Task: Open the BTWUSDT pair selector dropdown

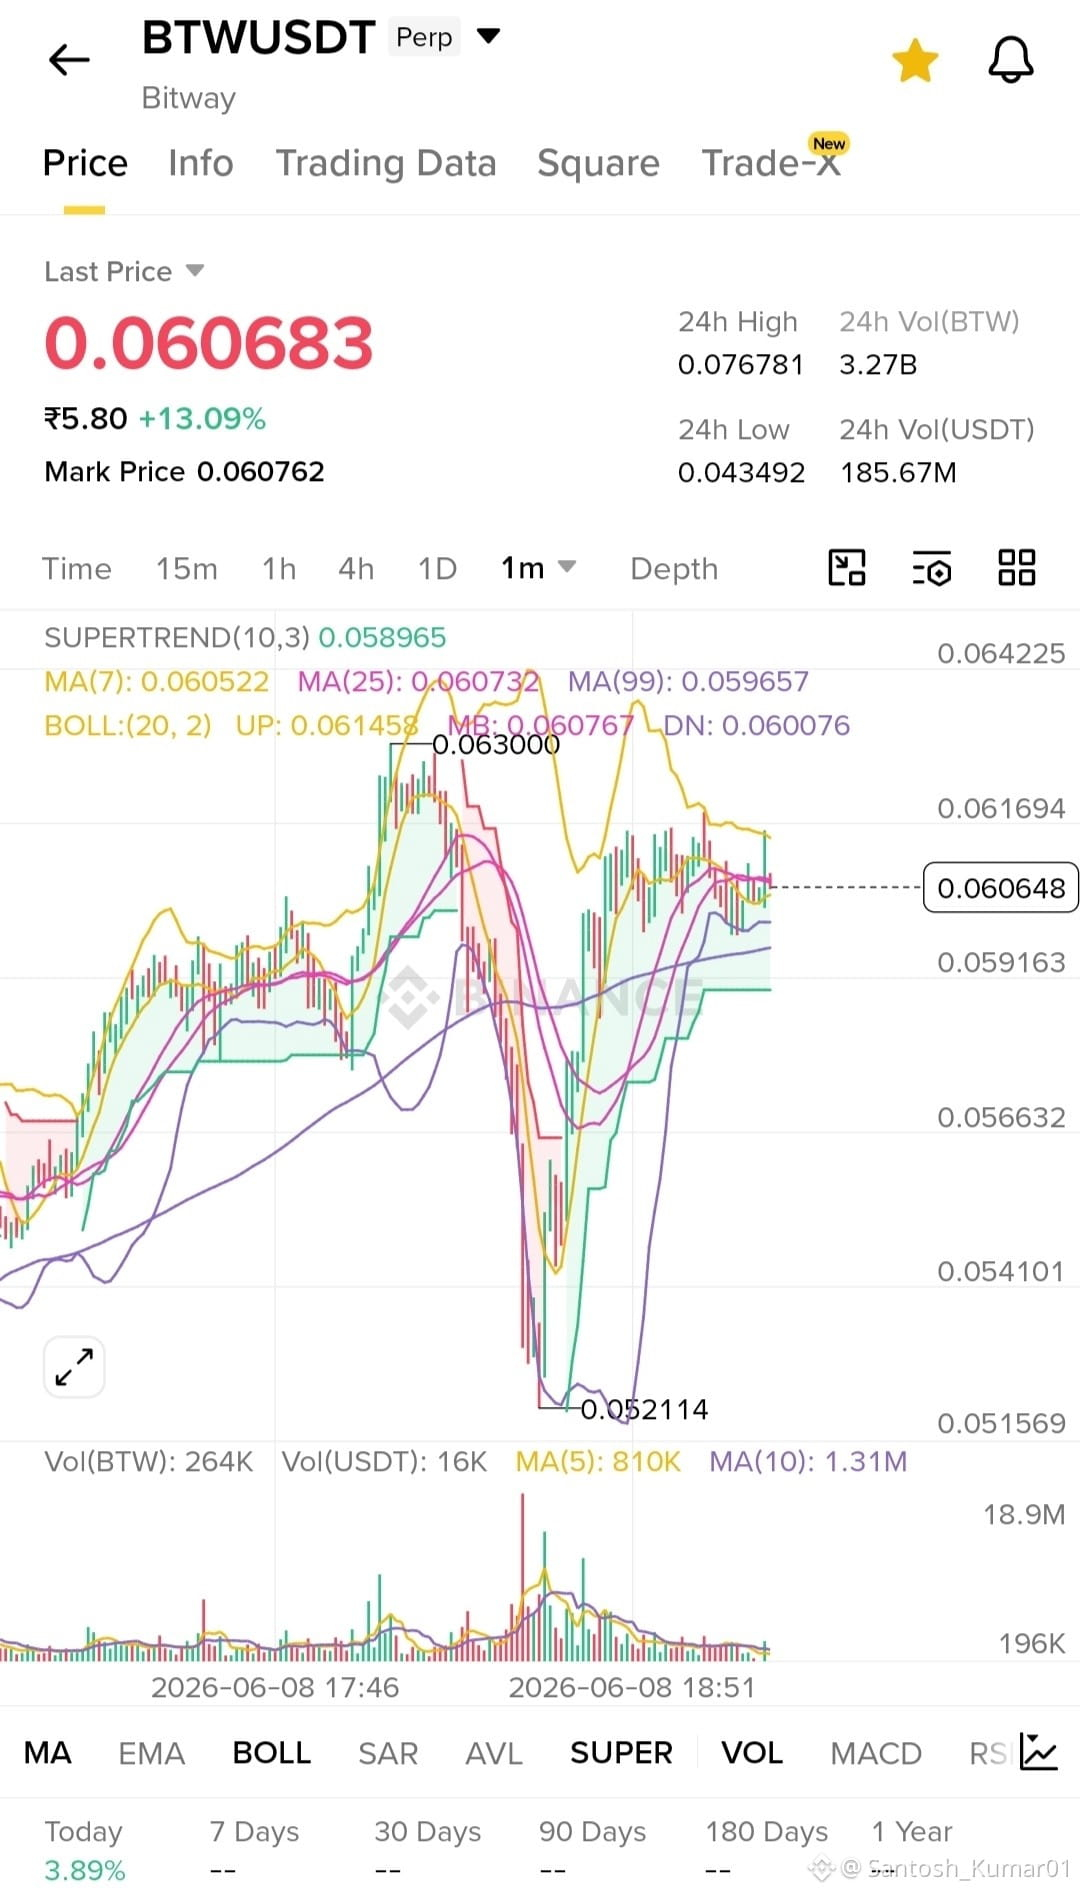Action: [x=488, y=37]
